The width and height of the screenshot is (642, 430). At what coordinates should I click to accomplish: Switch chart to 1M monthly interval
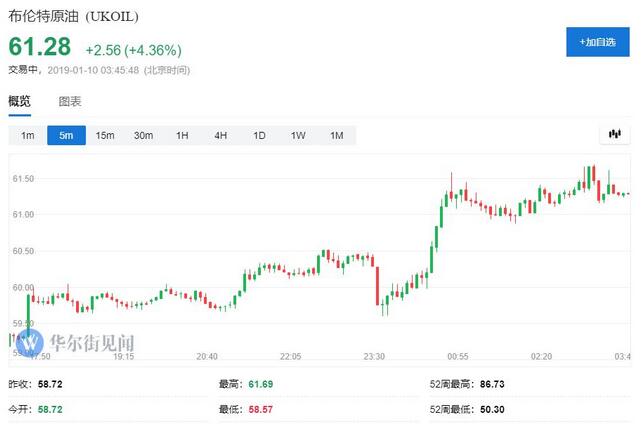337,135
